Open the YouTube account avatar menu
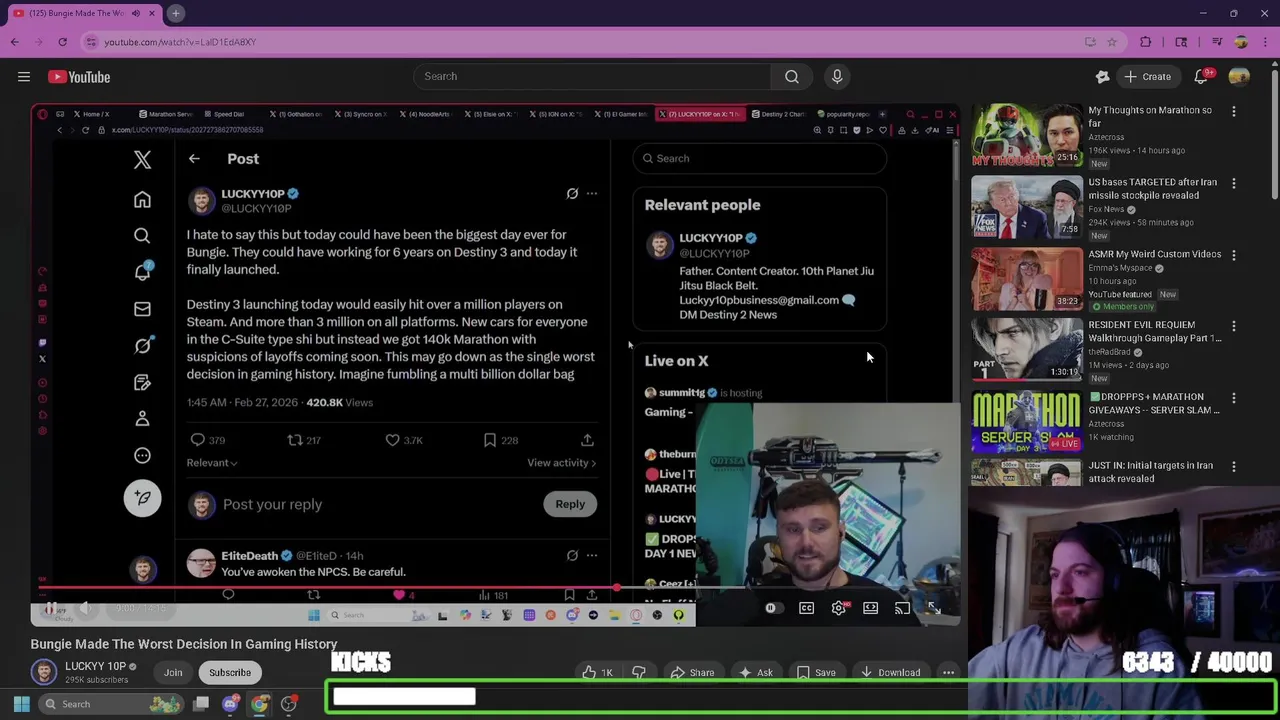 (1239, 77)
